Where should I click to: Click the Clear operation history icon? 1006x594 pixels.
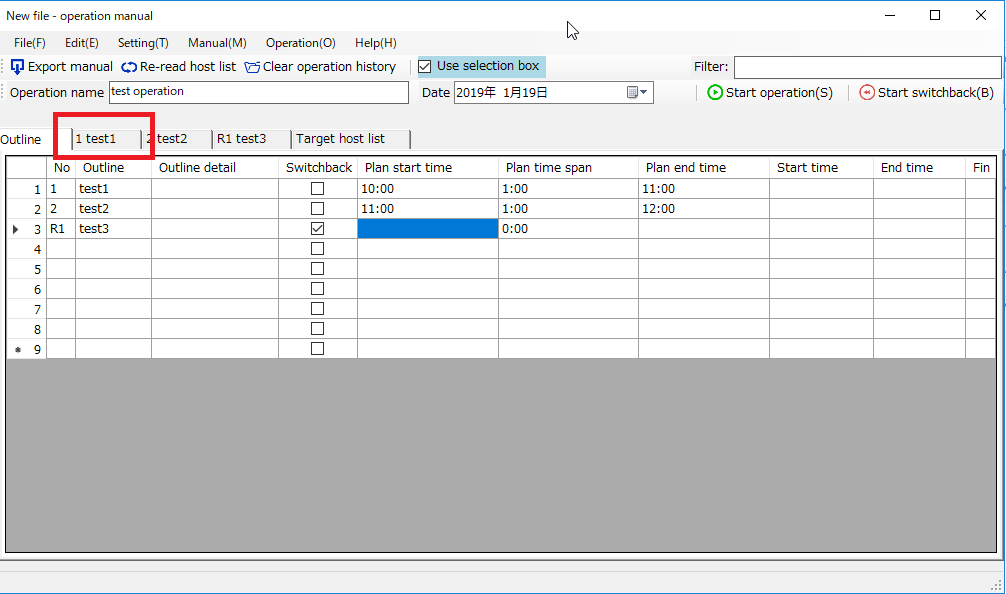[252, 67]
